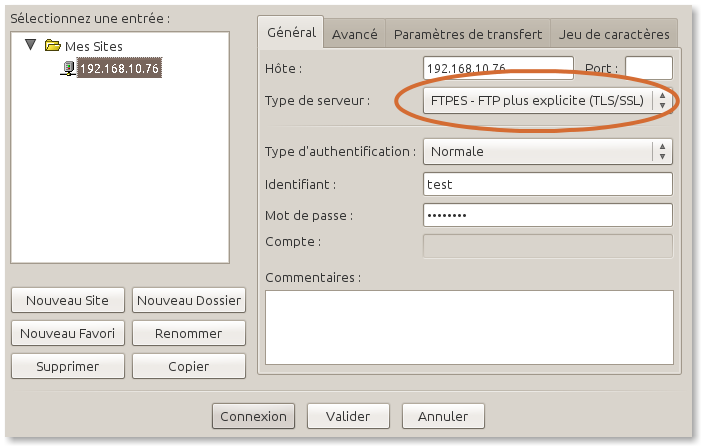Switch to the Avancé tab
This screenshot has width=701, height=446.
354,34
